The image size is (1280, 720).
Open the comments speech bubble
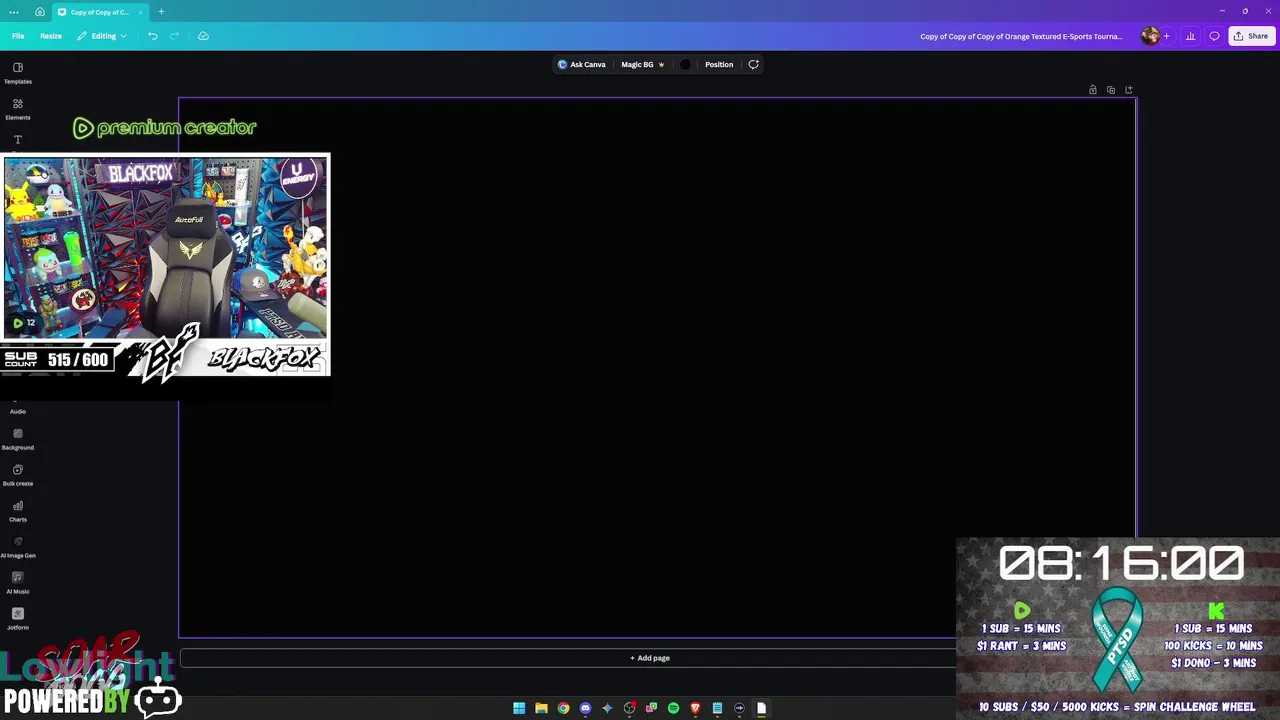[x=1214, y=36]
